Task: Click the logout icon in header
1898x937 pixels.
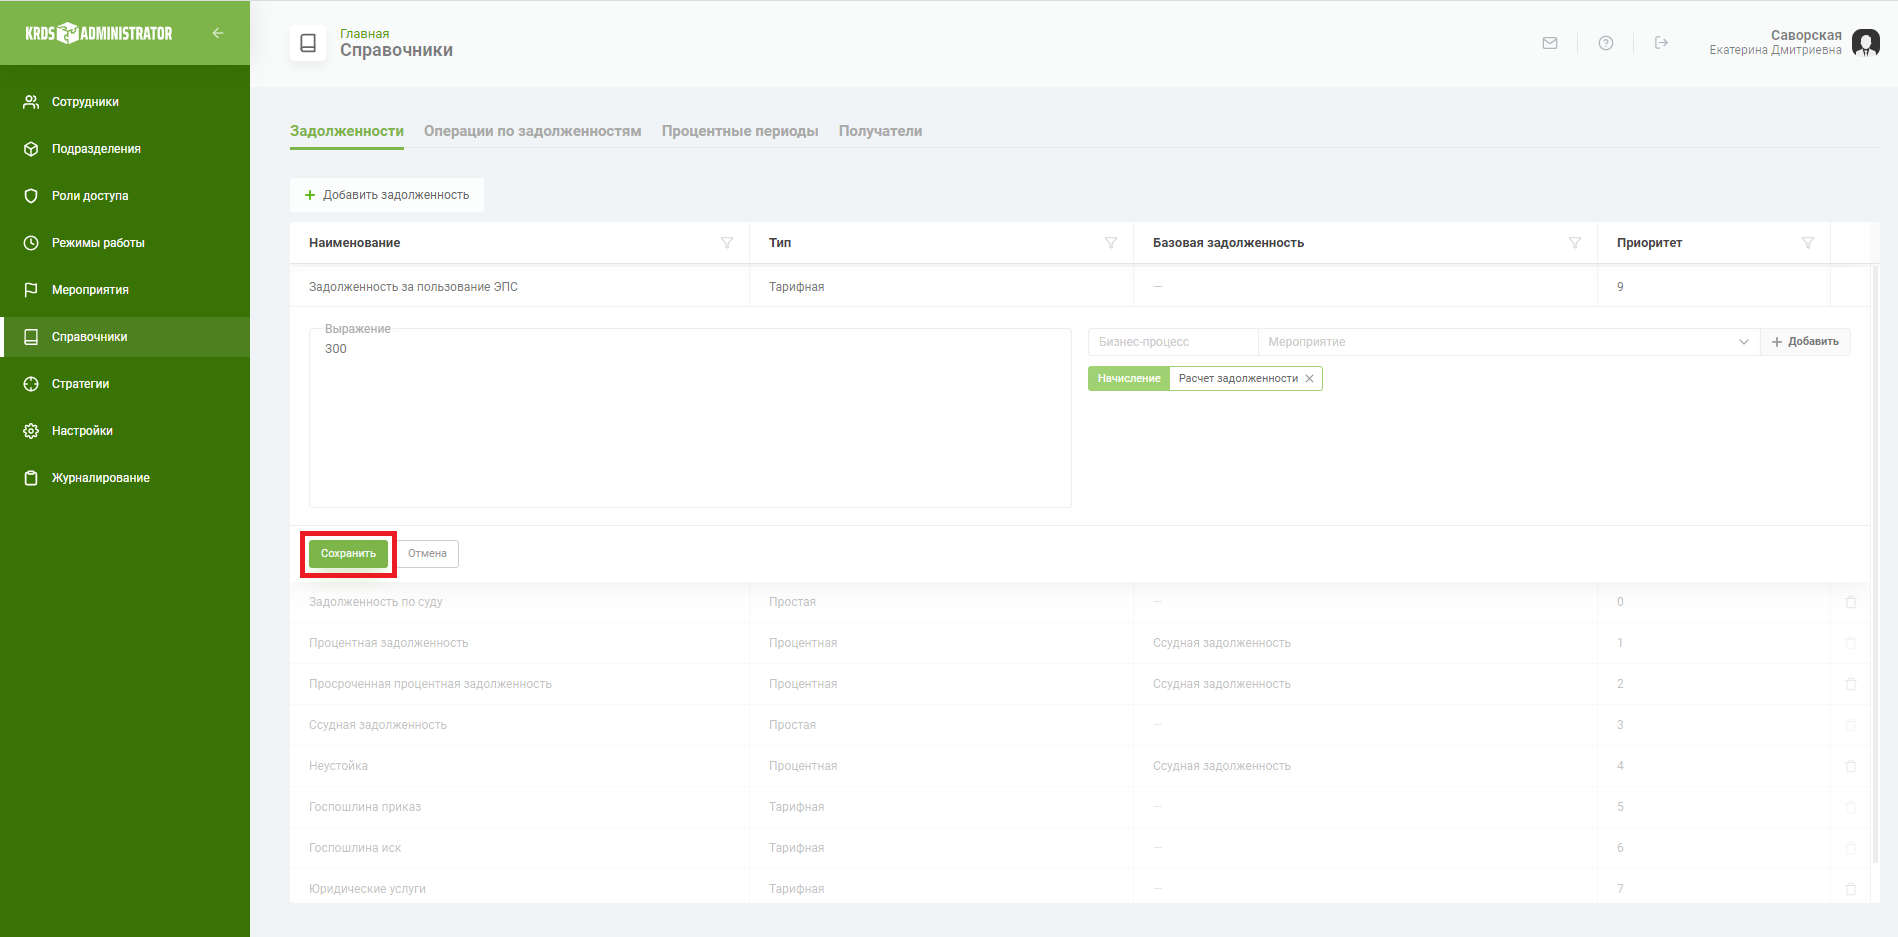Action: pos(1661,43)
